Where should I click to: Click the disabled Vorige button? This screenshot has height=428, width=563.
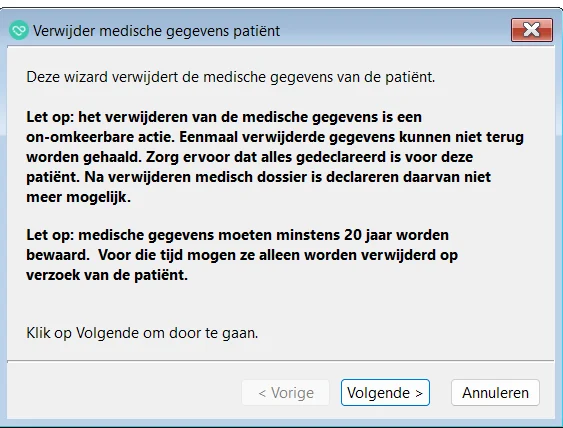(286, 392)
